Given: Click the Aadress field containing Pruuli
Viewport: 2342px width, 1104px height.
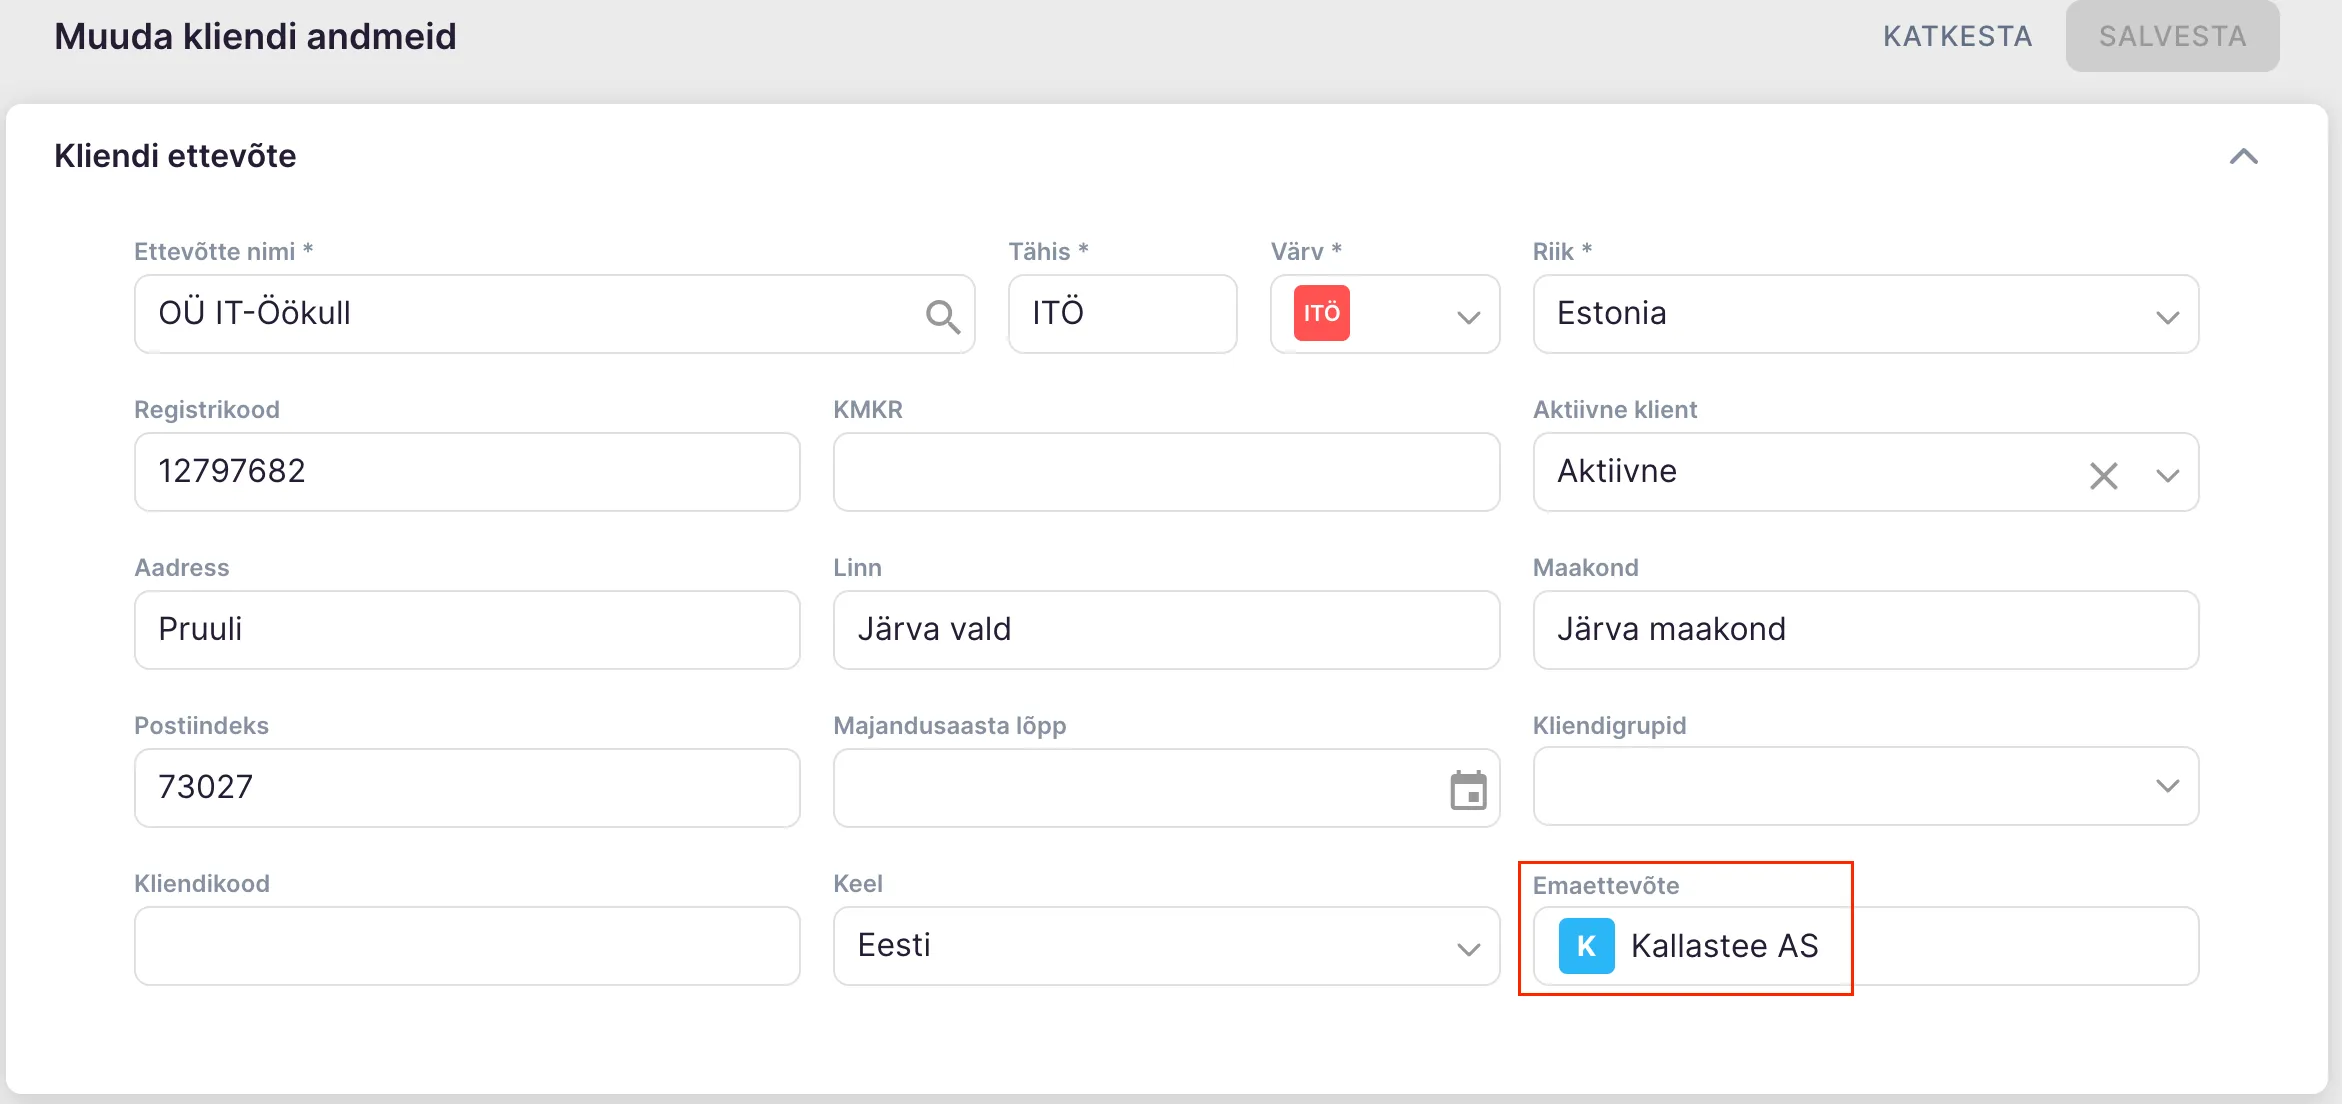Looking at the screenshot, I should [466, 630].
